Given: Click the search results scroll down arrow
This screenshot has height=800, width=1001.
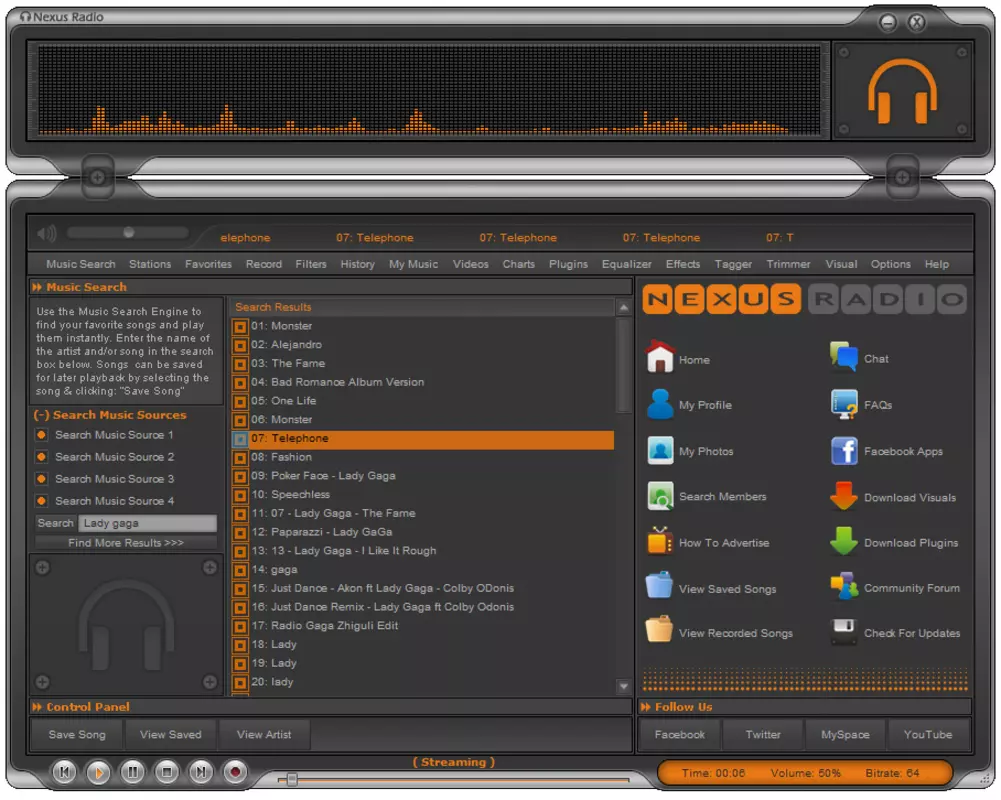Looking at the screenshot, I should (624, 686).
